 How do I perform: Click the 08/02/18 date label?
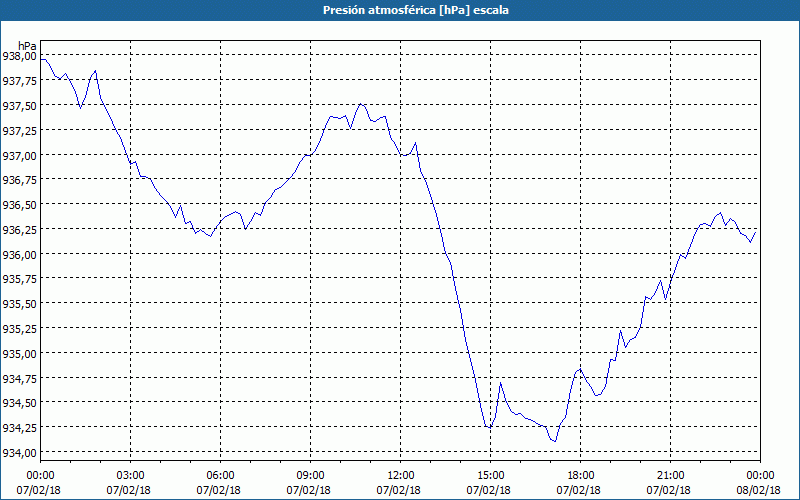pyautogui.click(x=760, y=490)
